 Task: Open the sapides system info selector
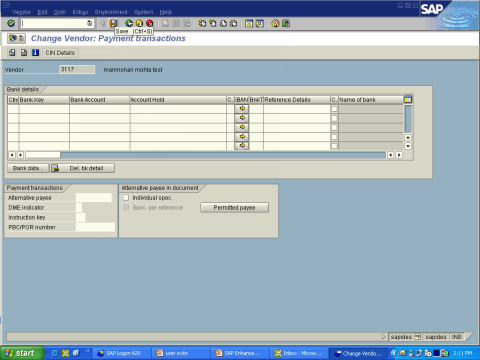tap(418, 337)
